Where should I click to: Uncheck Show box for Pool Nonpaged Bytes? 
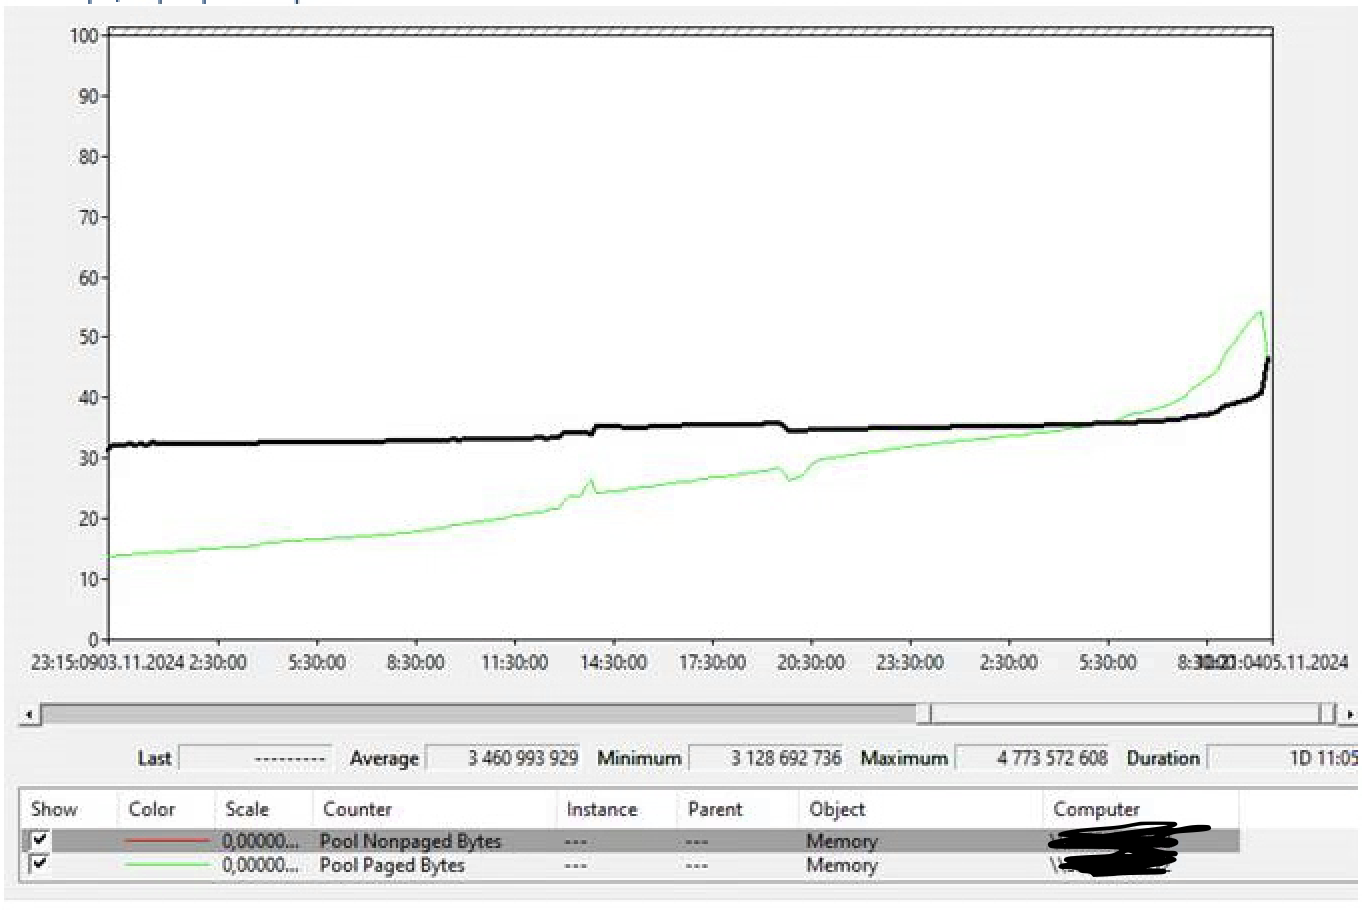[x=40, y=841]
